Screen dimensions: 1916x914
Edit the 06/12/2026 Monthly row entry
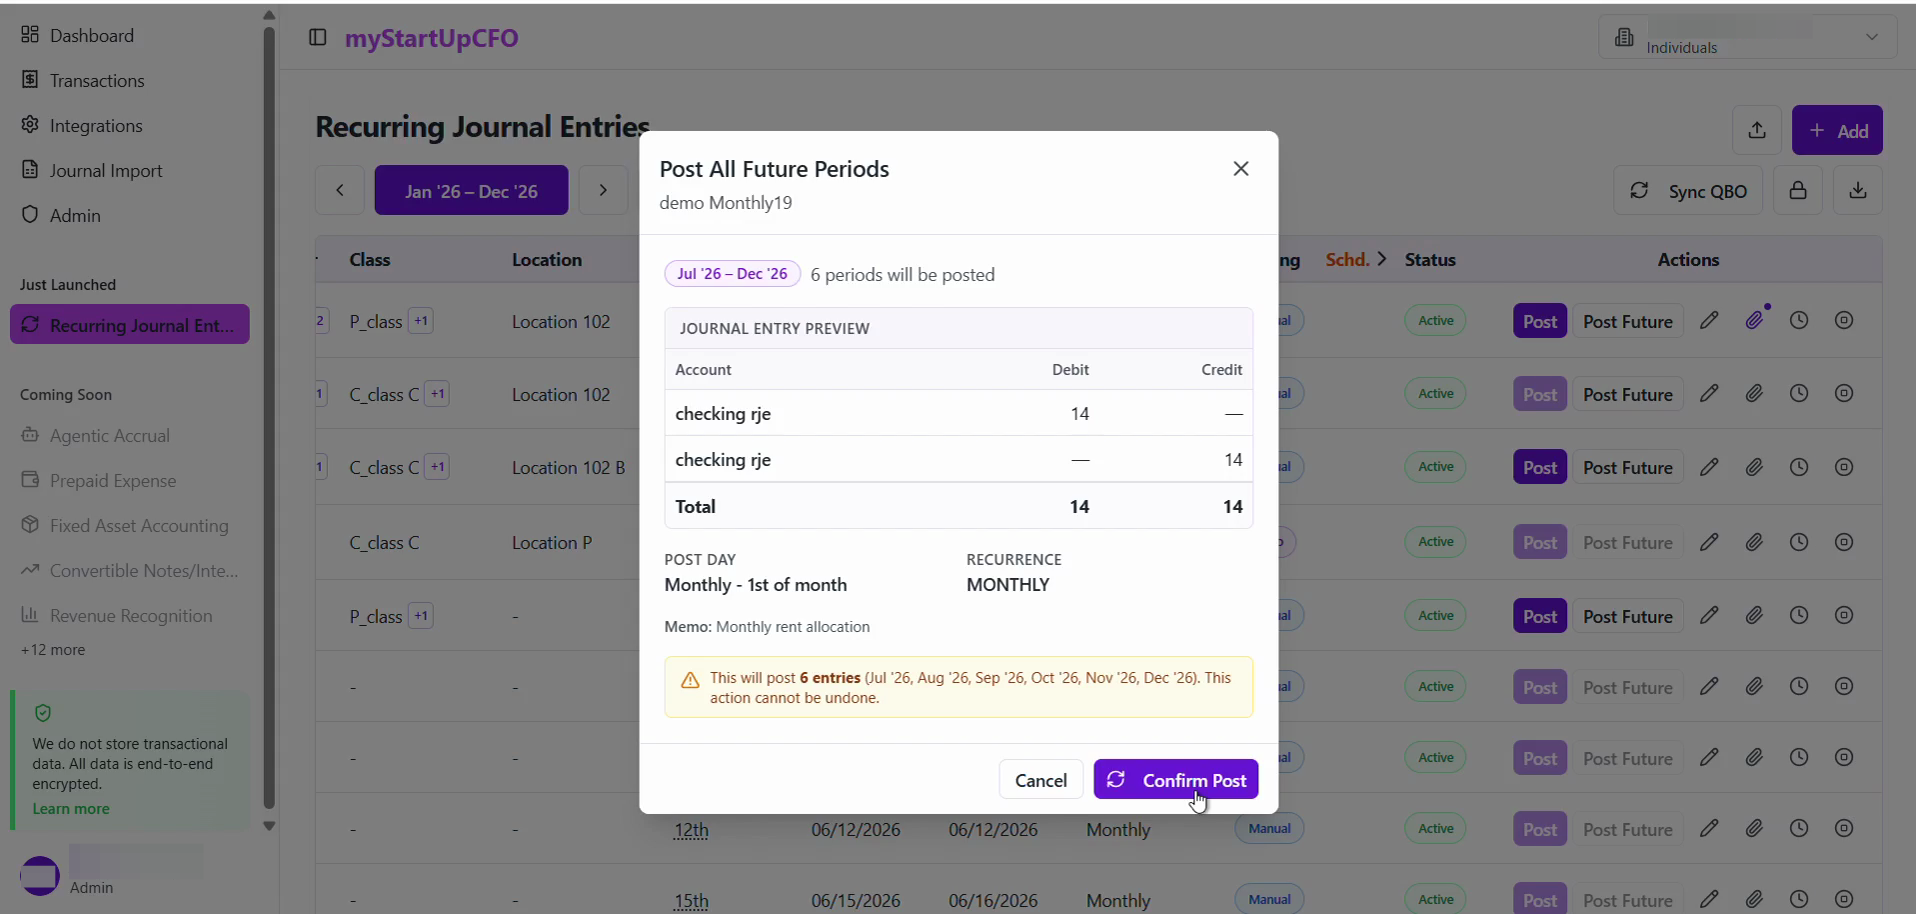click(1709, 828)
